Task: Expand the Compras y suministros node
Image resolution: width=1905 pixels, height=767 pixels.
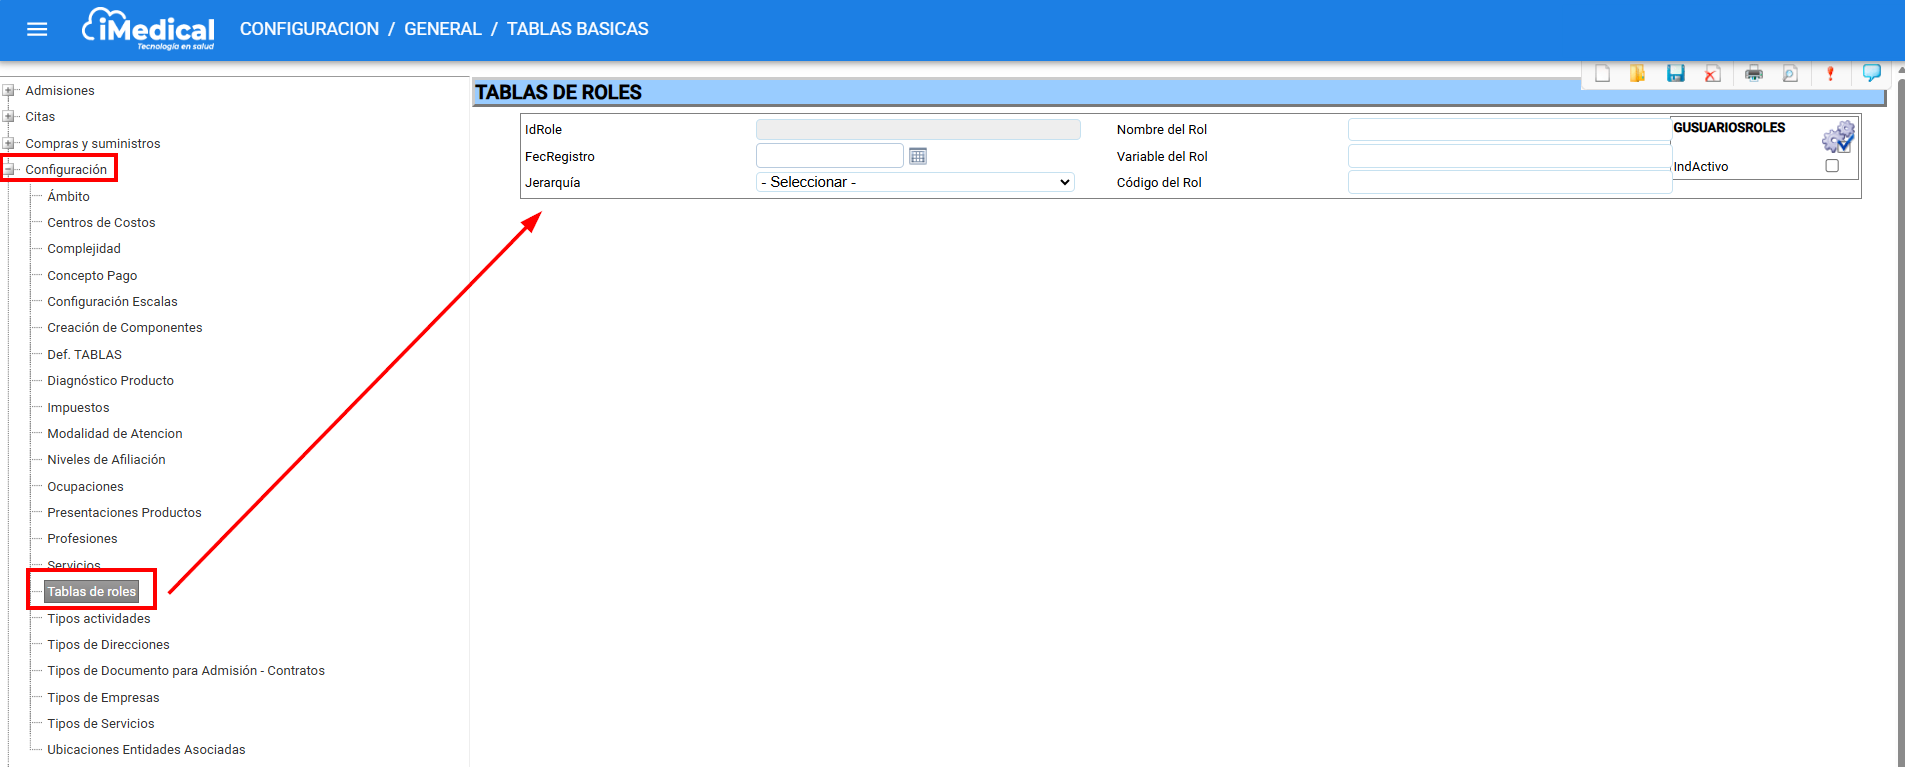Action: 9,143
